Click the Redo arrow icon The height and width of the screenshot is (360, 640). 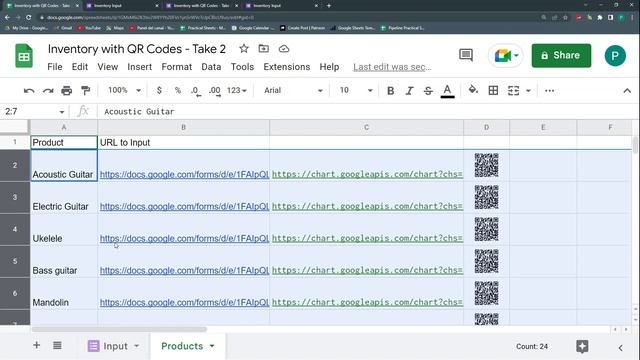(x=48, y=91)
